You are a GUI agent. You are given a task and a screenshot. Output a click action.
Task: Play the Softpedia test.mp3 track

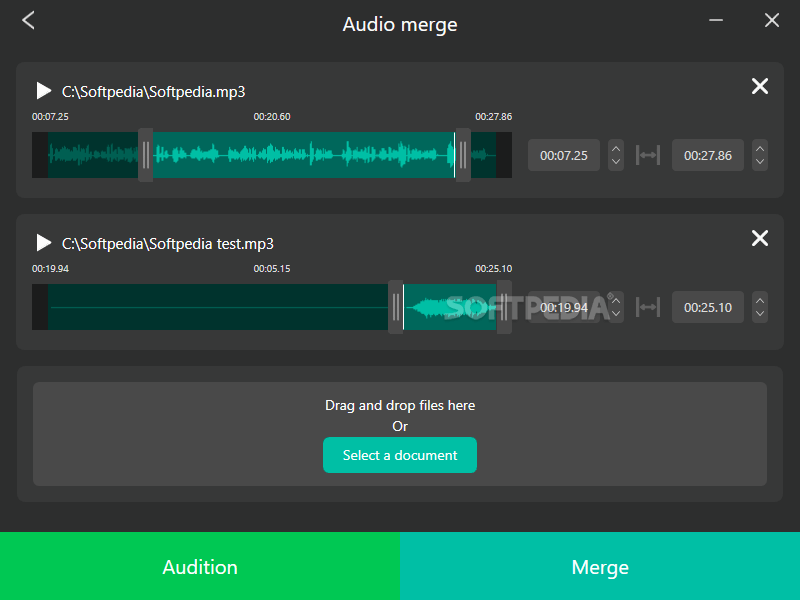click(44, 243)
